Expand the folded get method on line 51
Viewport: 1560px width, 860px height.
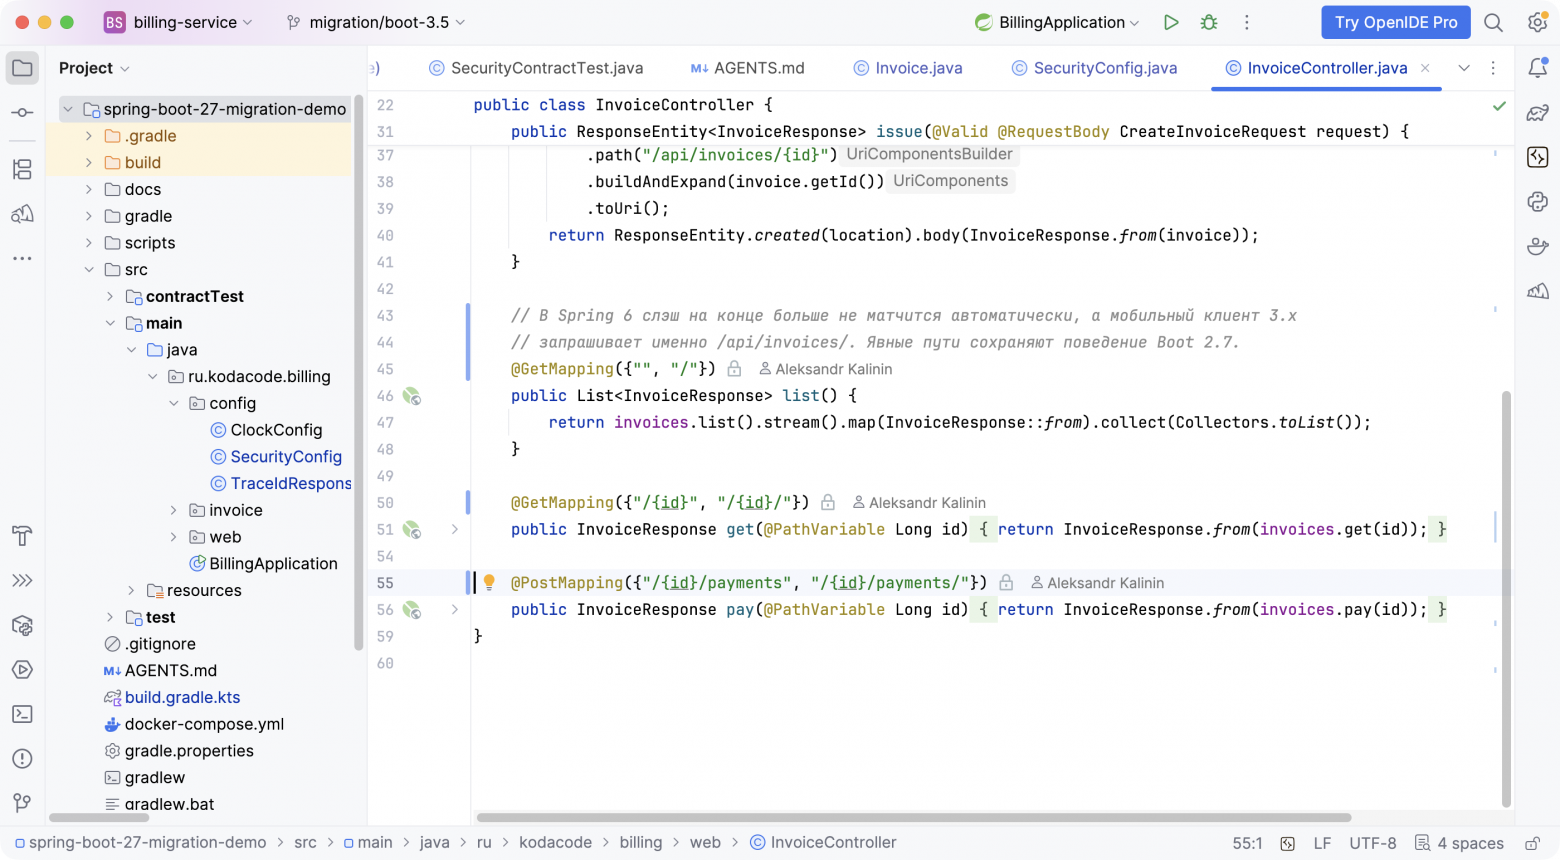click(x=455, y=529)
